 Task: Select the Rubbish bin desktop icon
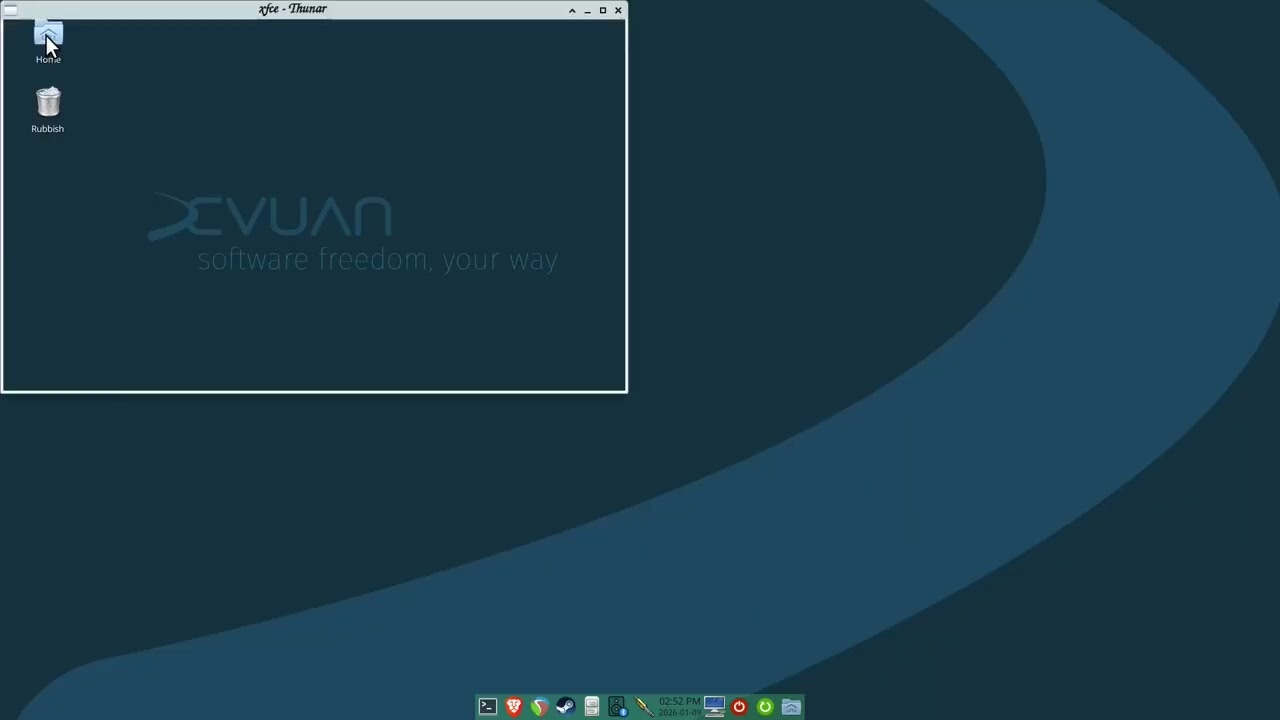(x=48, y=103)
